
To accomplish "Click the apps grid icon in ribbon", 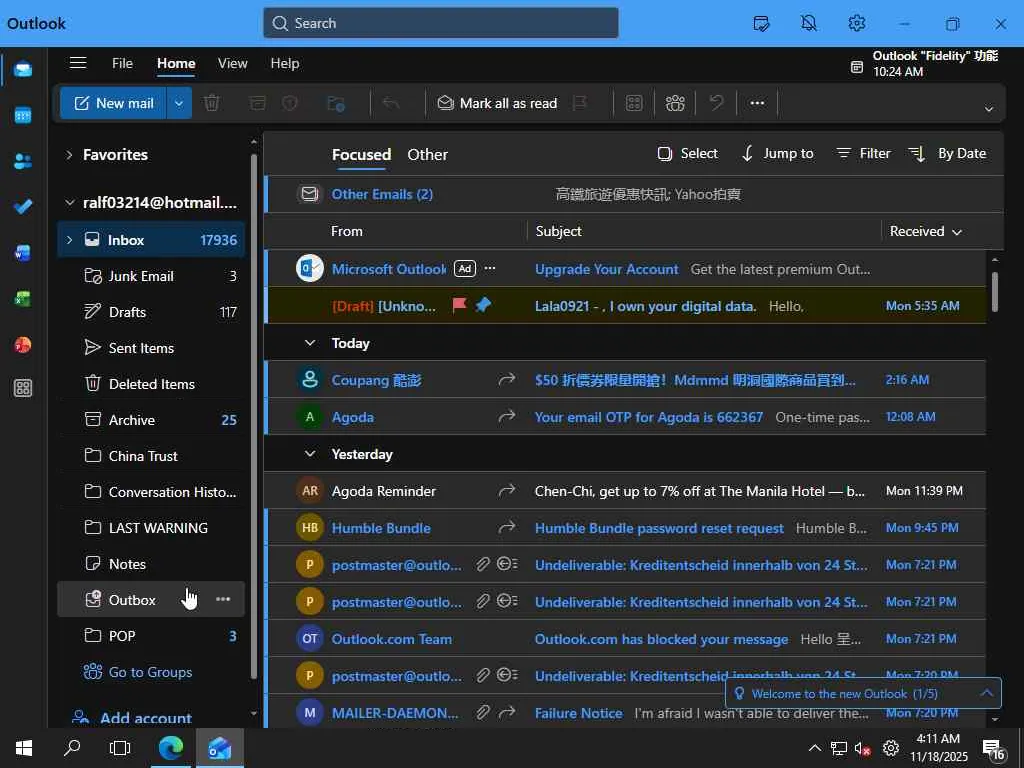I will click(634, 103).
